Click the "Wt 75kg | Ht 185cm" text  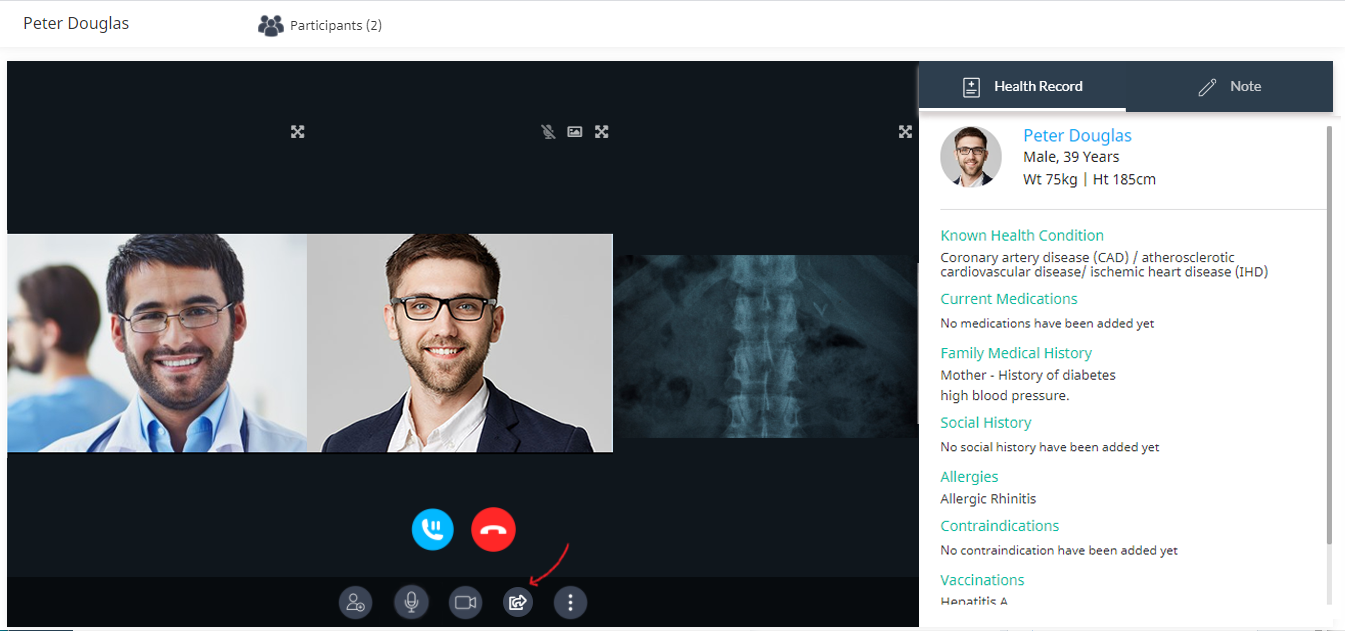click(x=1089, y=180)
